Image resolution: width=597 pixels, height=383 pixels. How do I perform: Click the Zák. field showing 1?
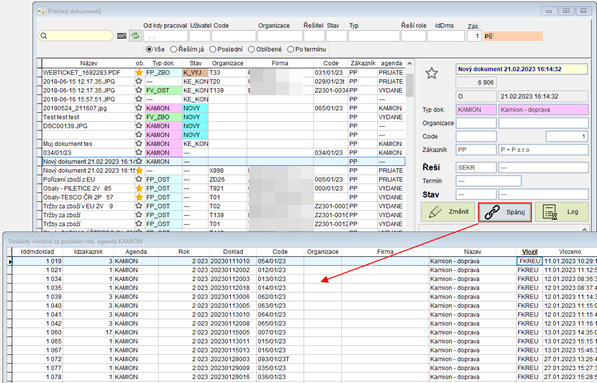pyautogui.click(x=474, y=36)
